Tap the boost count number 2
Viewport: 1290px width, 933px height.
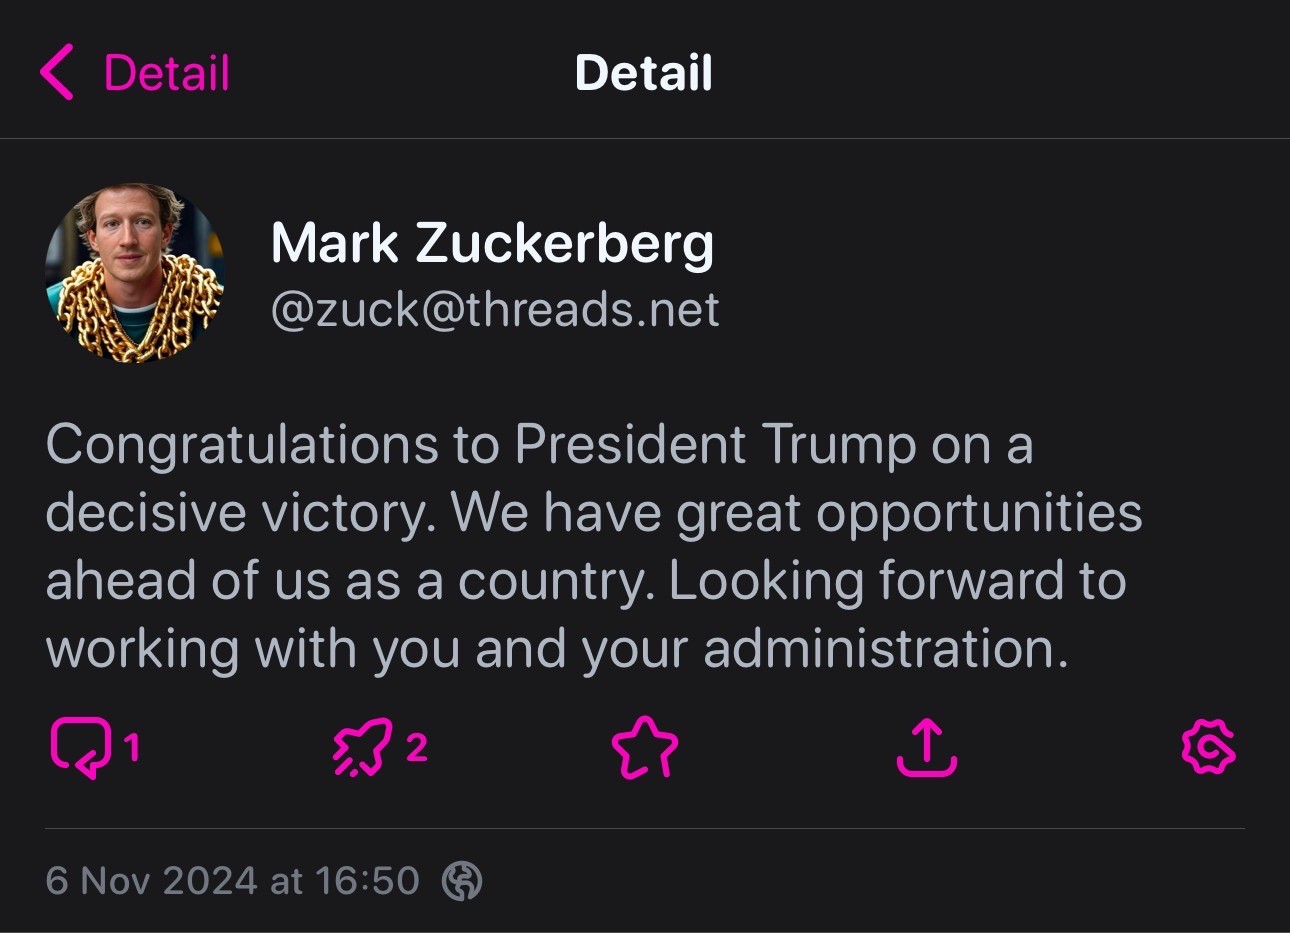(x=417, y=746)
